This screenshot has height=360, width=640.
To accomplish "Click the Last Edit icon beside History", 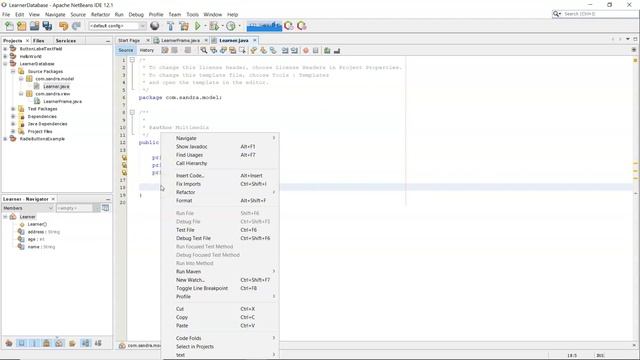I will [x=164, y=50].
